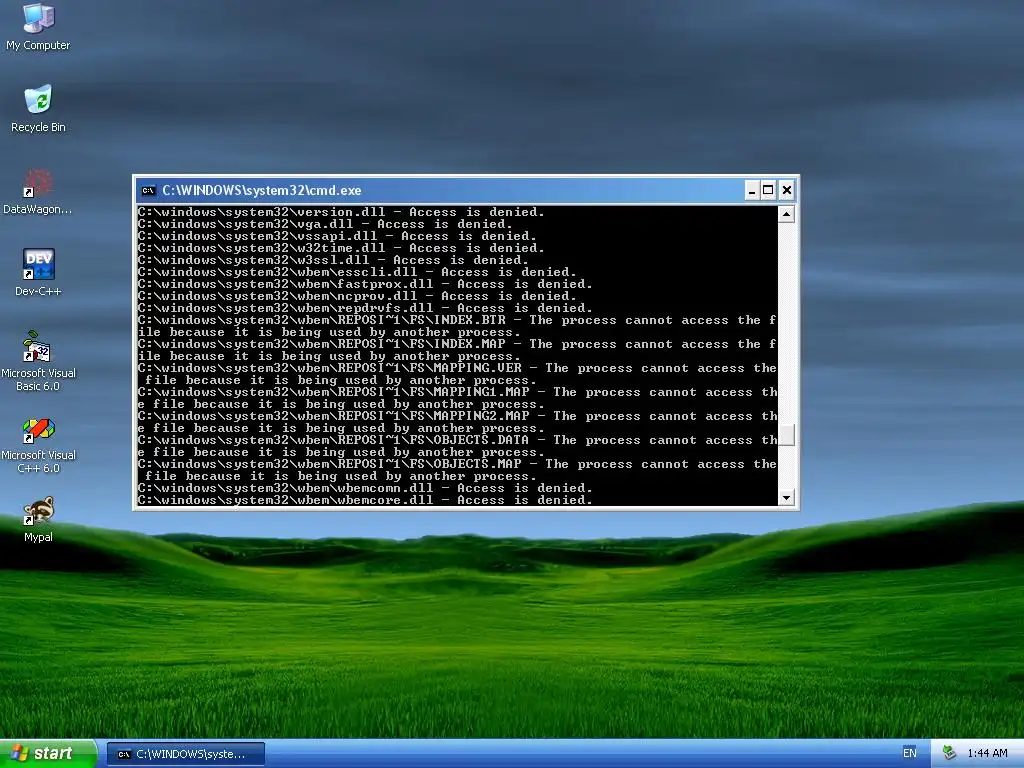Viewport: 1024px width, 768px height.
Task: Click the wbemcomn.dll access denied line
Action: click(x=365, y=488)
